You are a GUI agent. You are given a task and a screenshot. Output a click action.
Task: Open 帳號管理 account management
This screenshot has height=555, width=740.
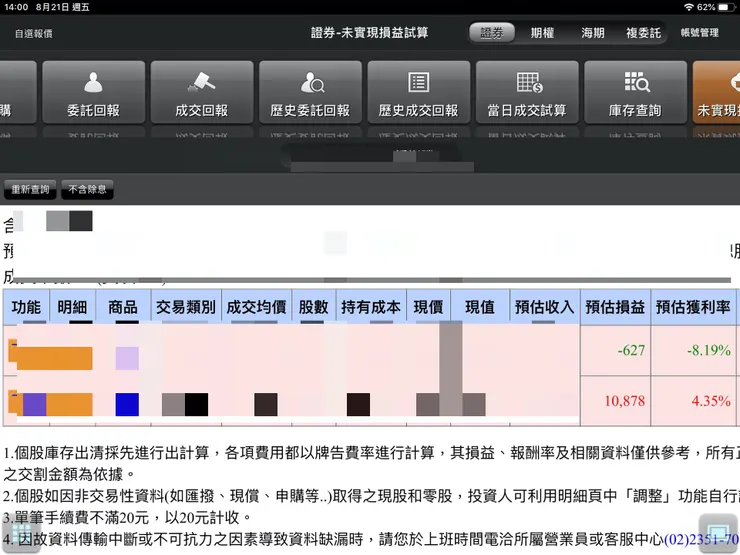[x=699, y=33]
